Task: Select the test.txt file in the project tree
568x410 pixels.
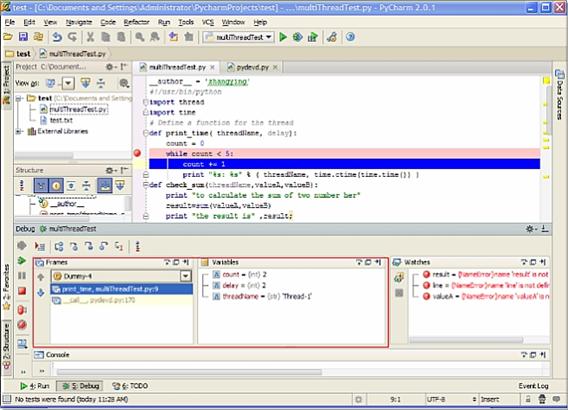Action: click(x=57, y=120)
